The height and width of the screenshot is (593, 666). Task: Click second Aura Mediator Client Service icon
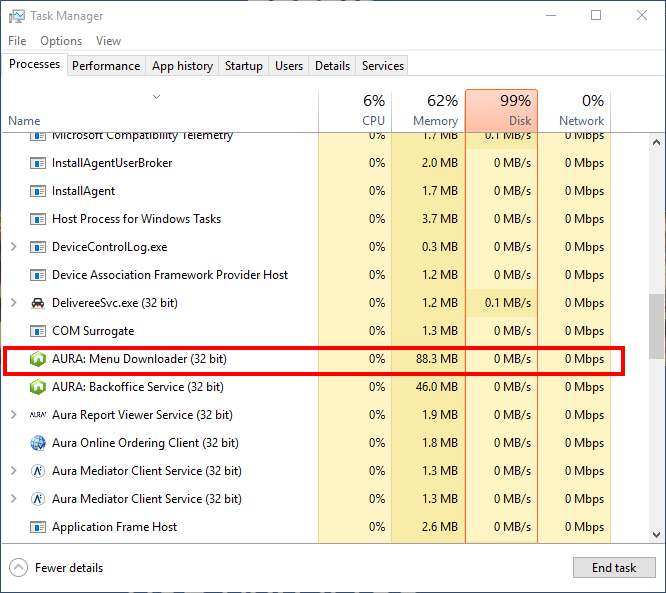(x=38, y=499)
